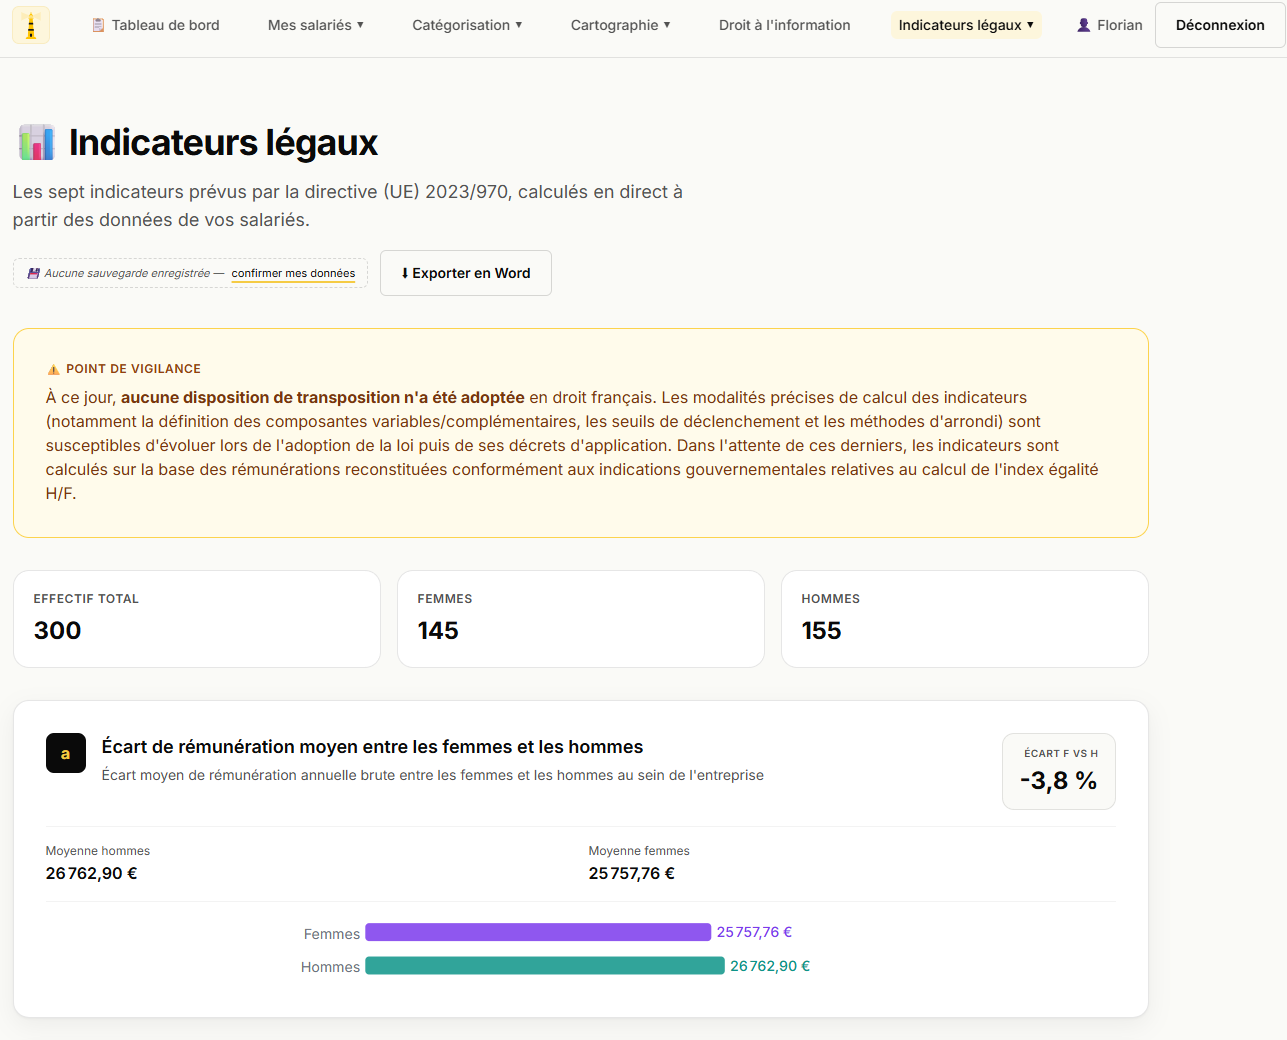The image size is (1287, 1040).
Task: Click the user avatar icon beside Florian
Action: tap(1083, 25)
